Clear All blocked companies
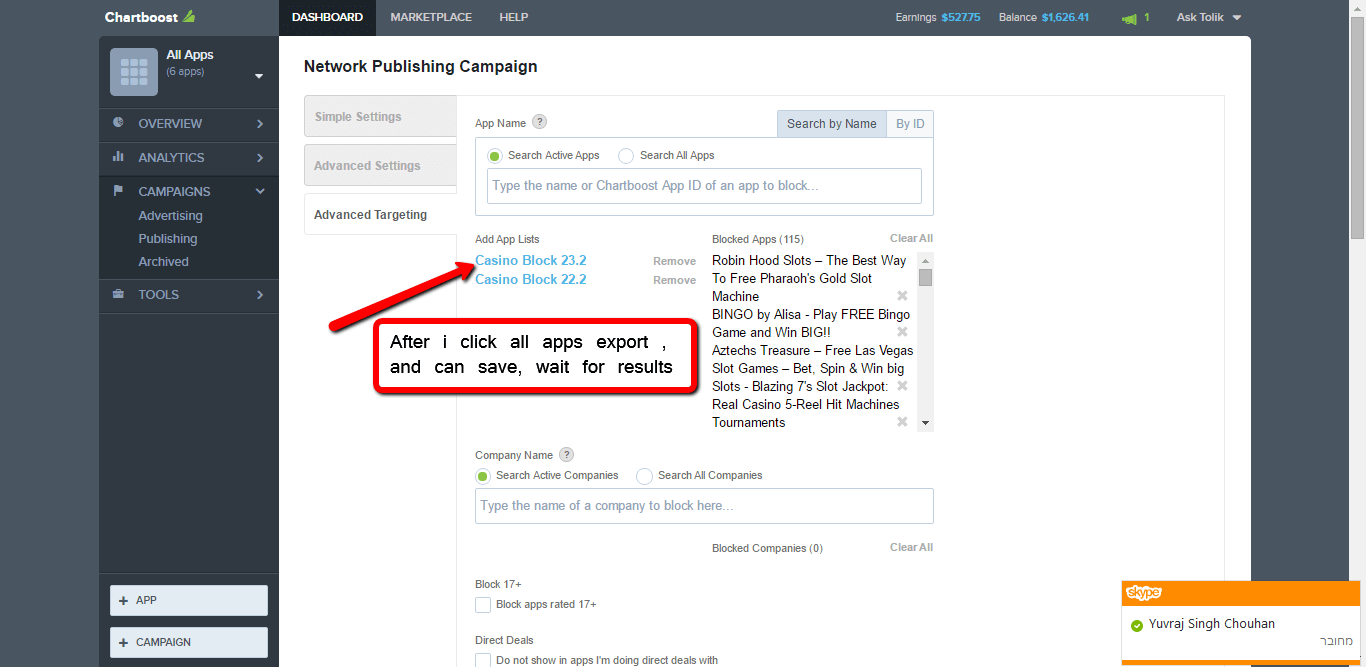This screenshot has width=1366, height=667. 911,547
